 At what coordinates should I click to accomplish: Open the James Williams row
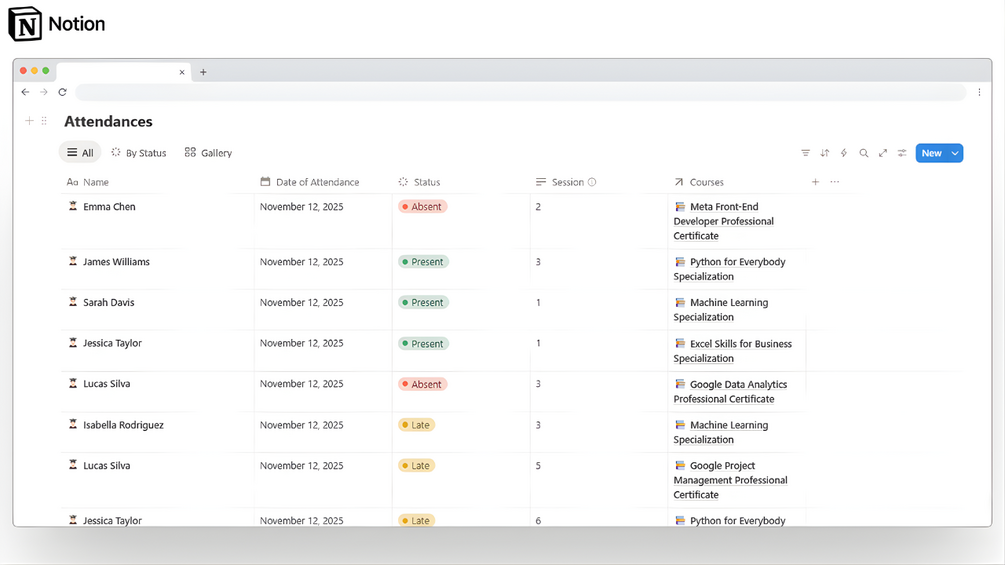117,262
